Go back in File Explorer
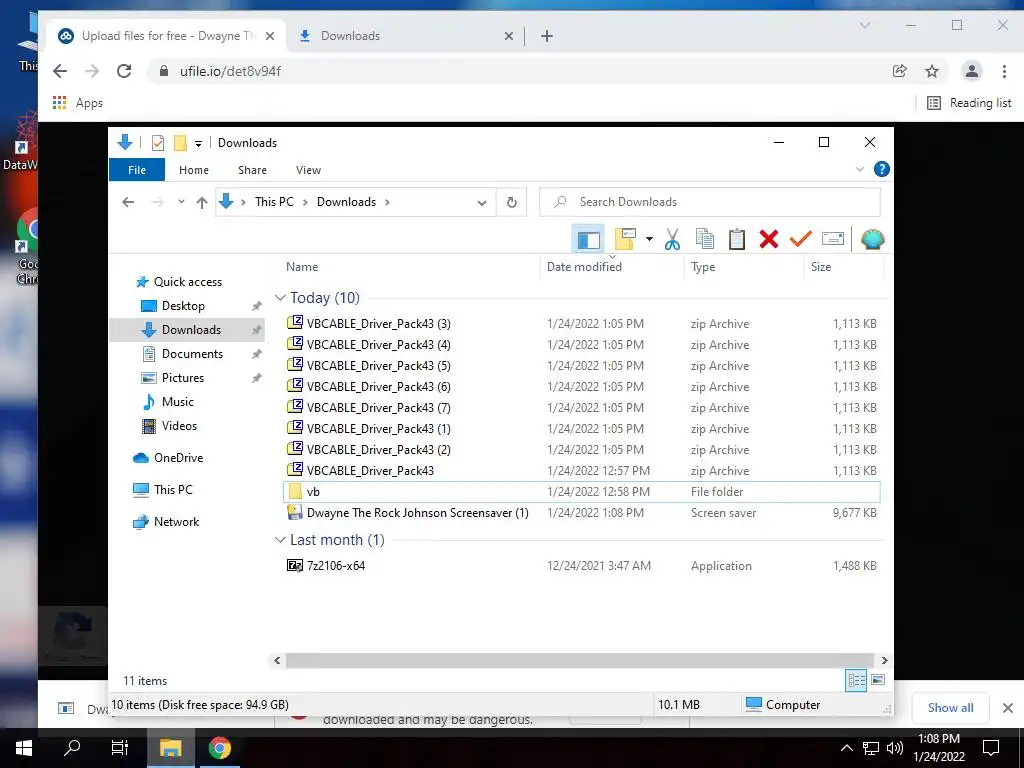Image resolution: width=1024 pixels, height=768 pixels. coord(128,202)
